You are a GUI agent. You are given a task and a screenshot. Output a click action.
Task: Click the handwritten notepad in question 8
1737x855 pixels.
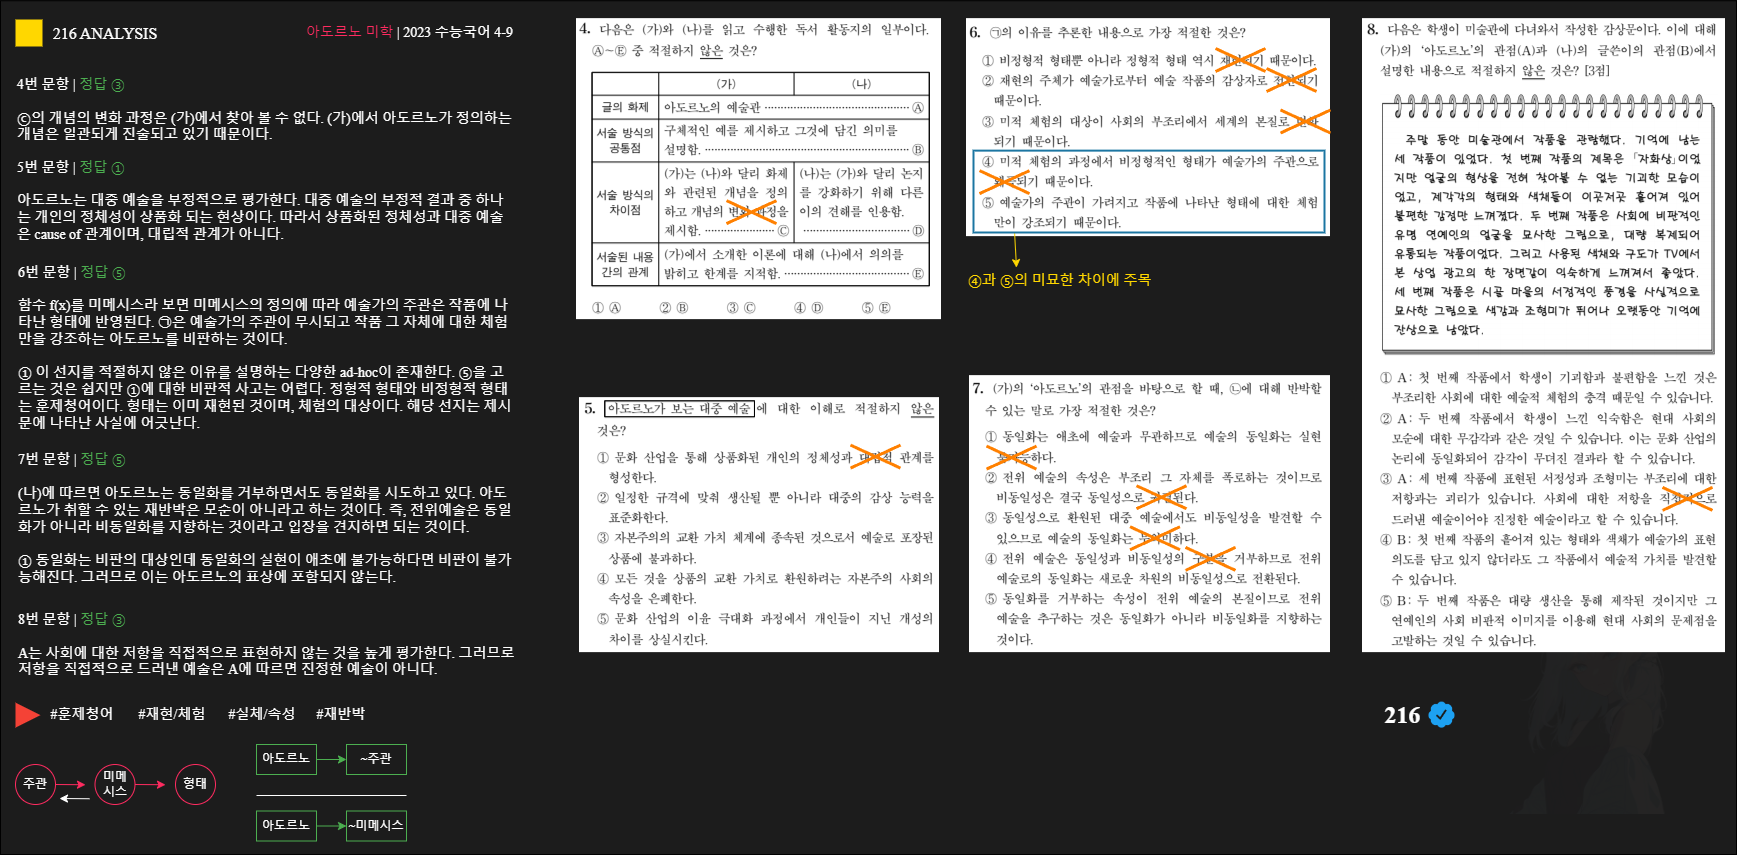[x=1549, y=223]
